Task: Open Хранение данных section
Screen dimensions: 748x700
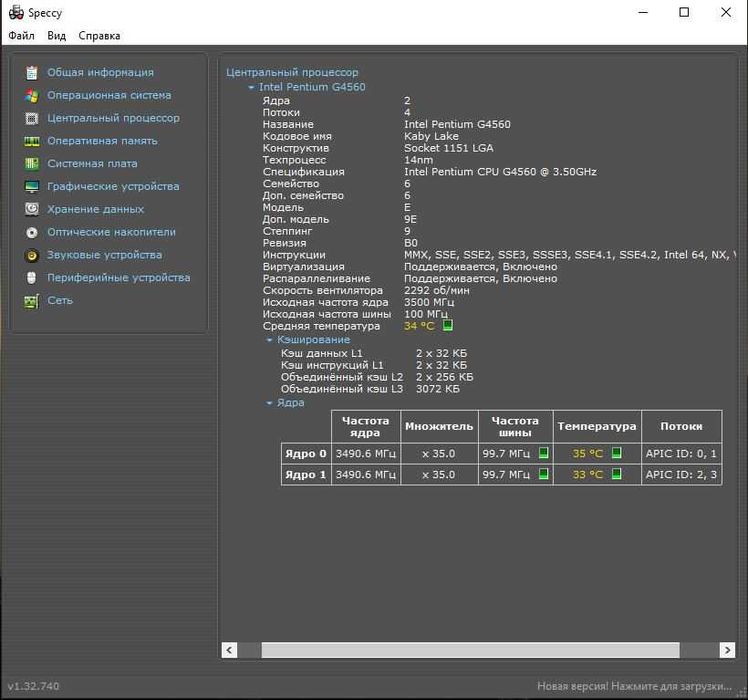Action: tap(95, 209)
